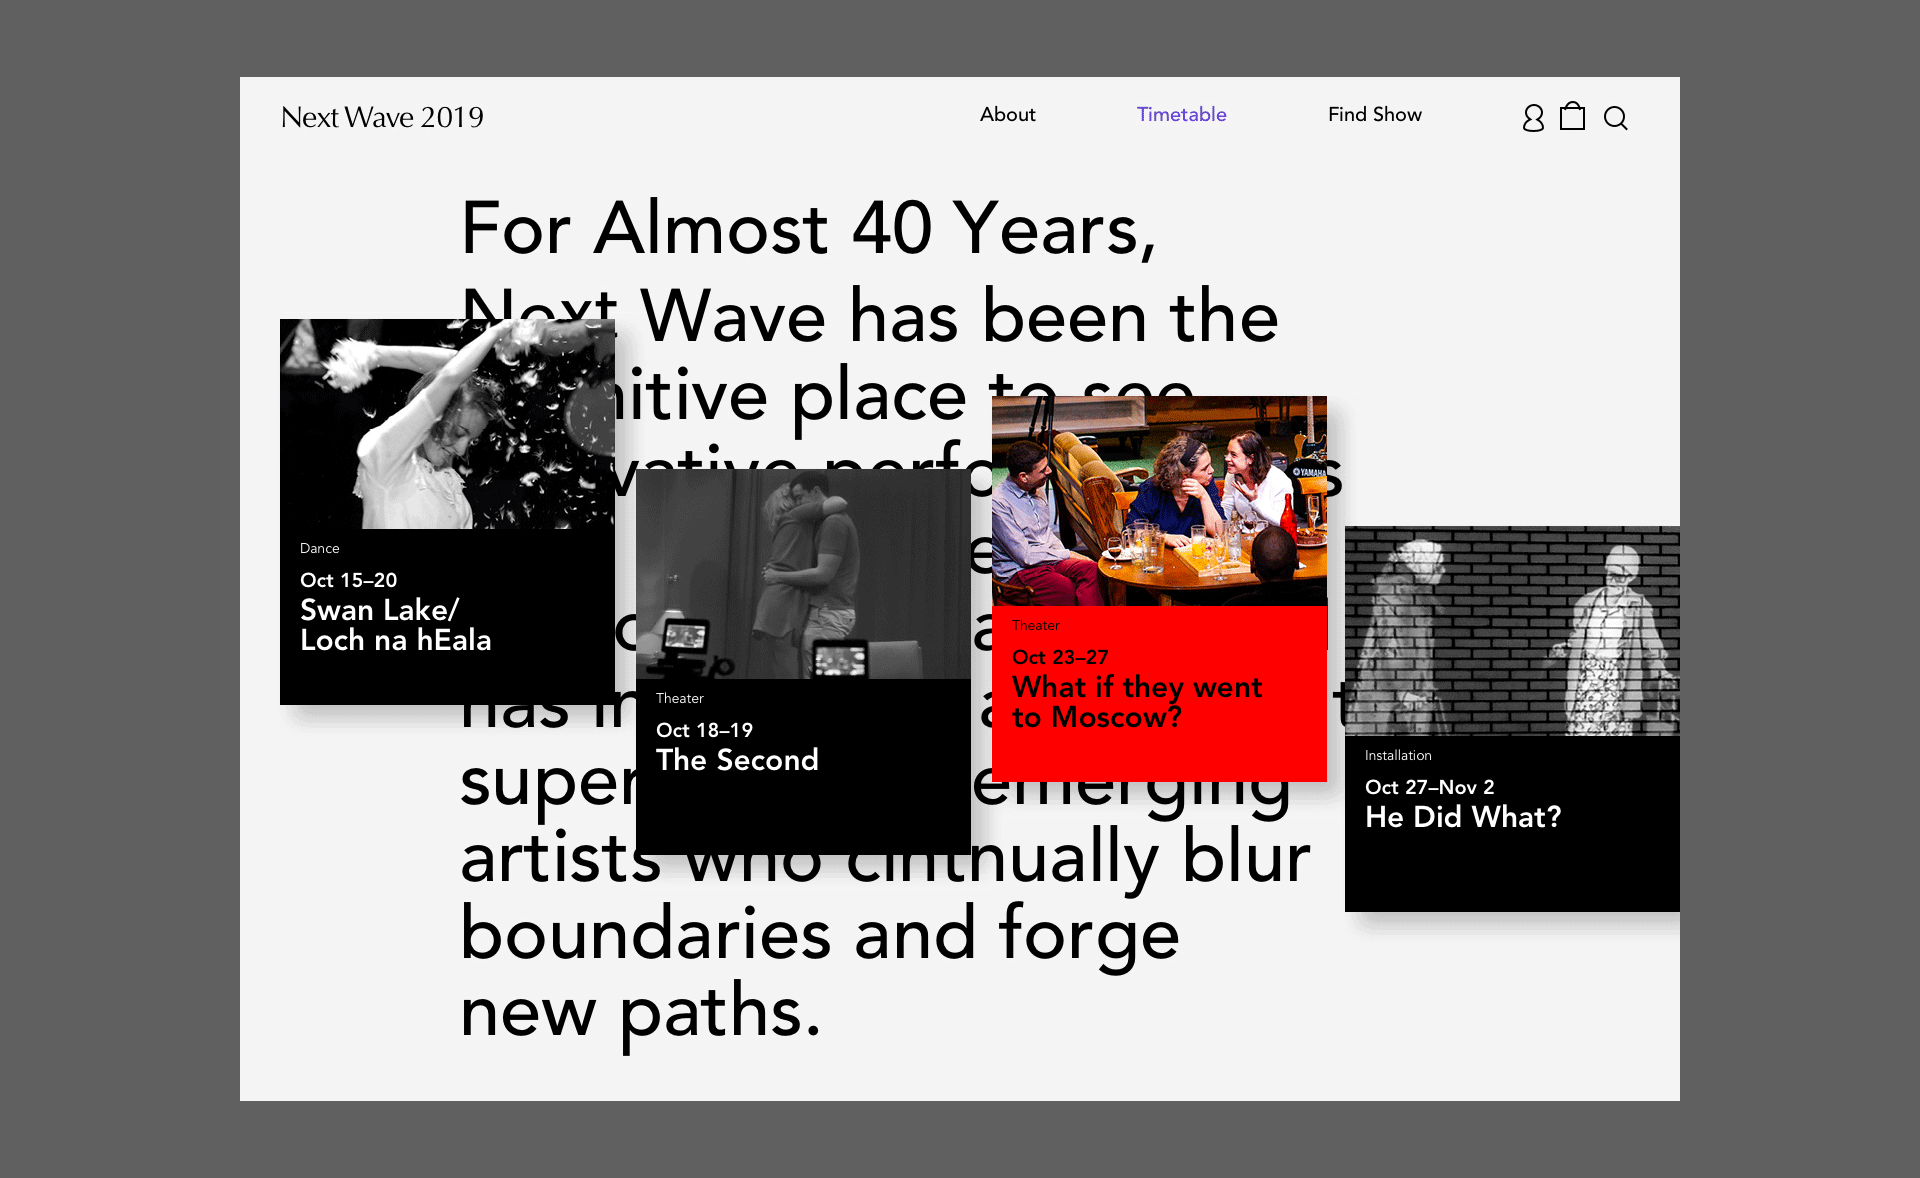
Task: Click The Second embracing couple photo
Action: (803, 574)
